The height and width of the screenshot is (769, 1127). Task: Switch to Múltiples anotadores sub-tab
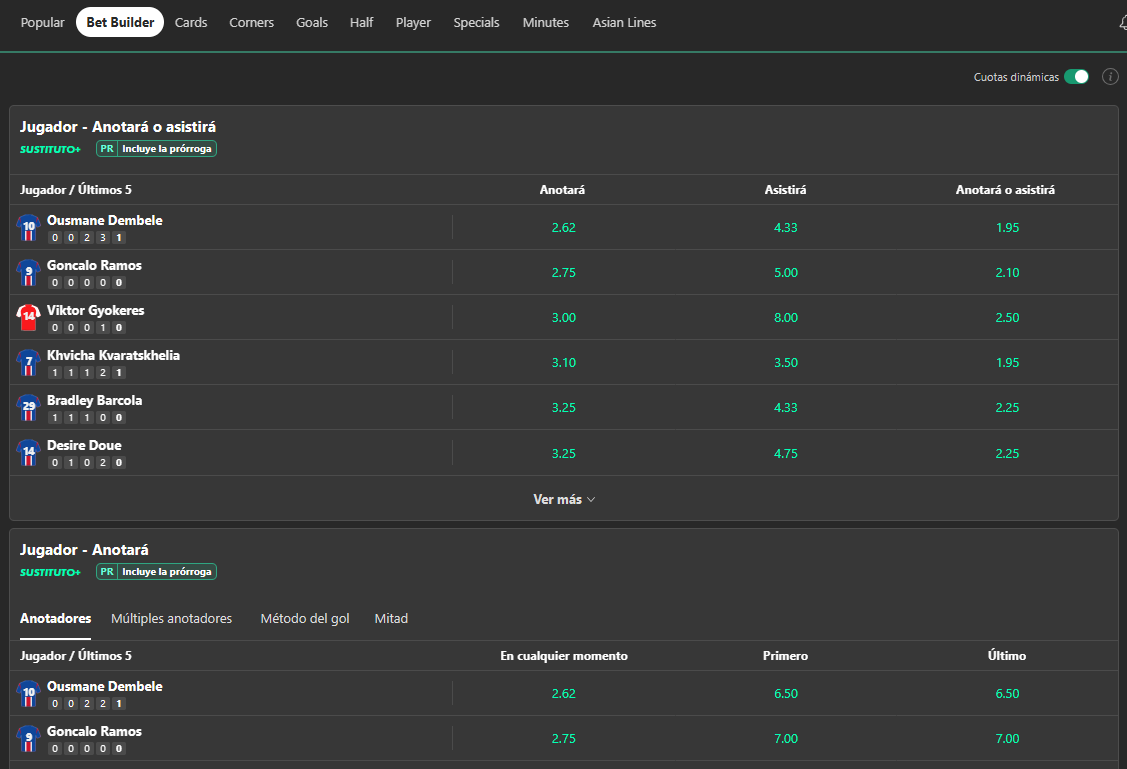(172, 619)
